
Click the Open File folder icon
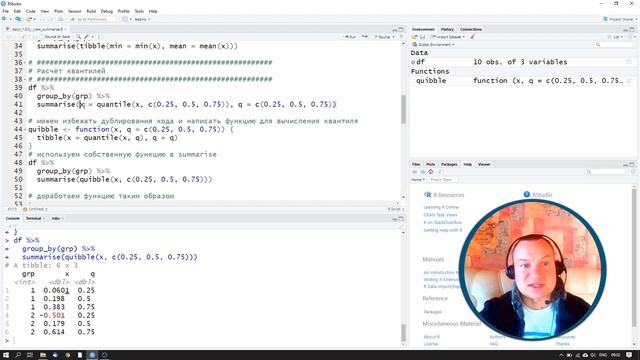[x=28, y=19]
